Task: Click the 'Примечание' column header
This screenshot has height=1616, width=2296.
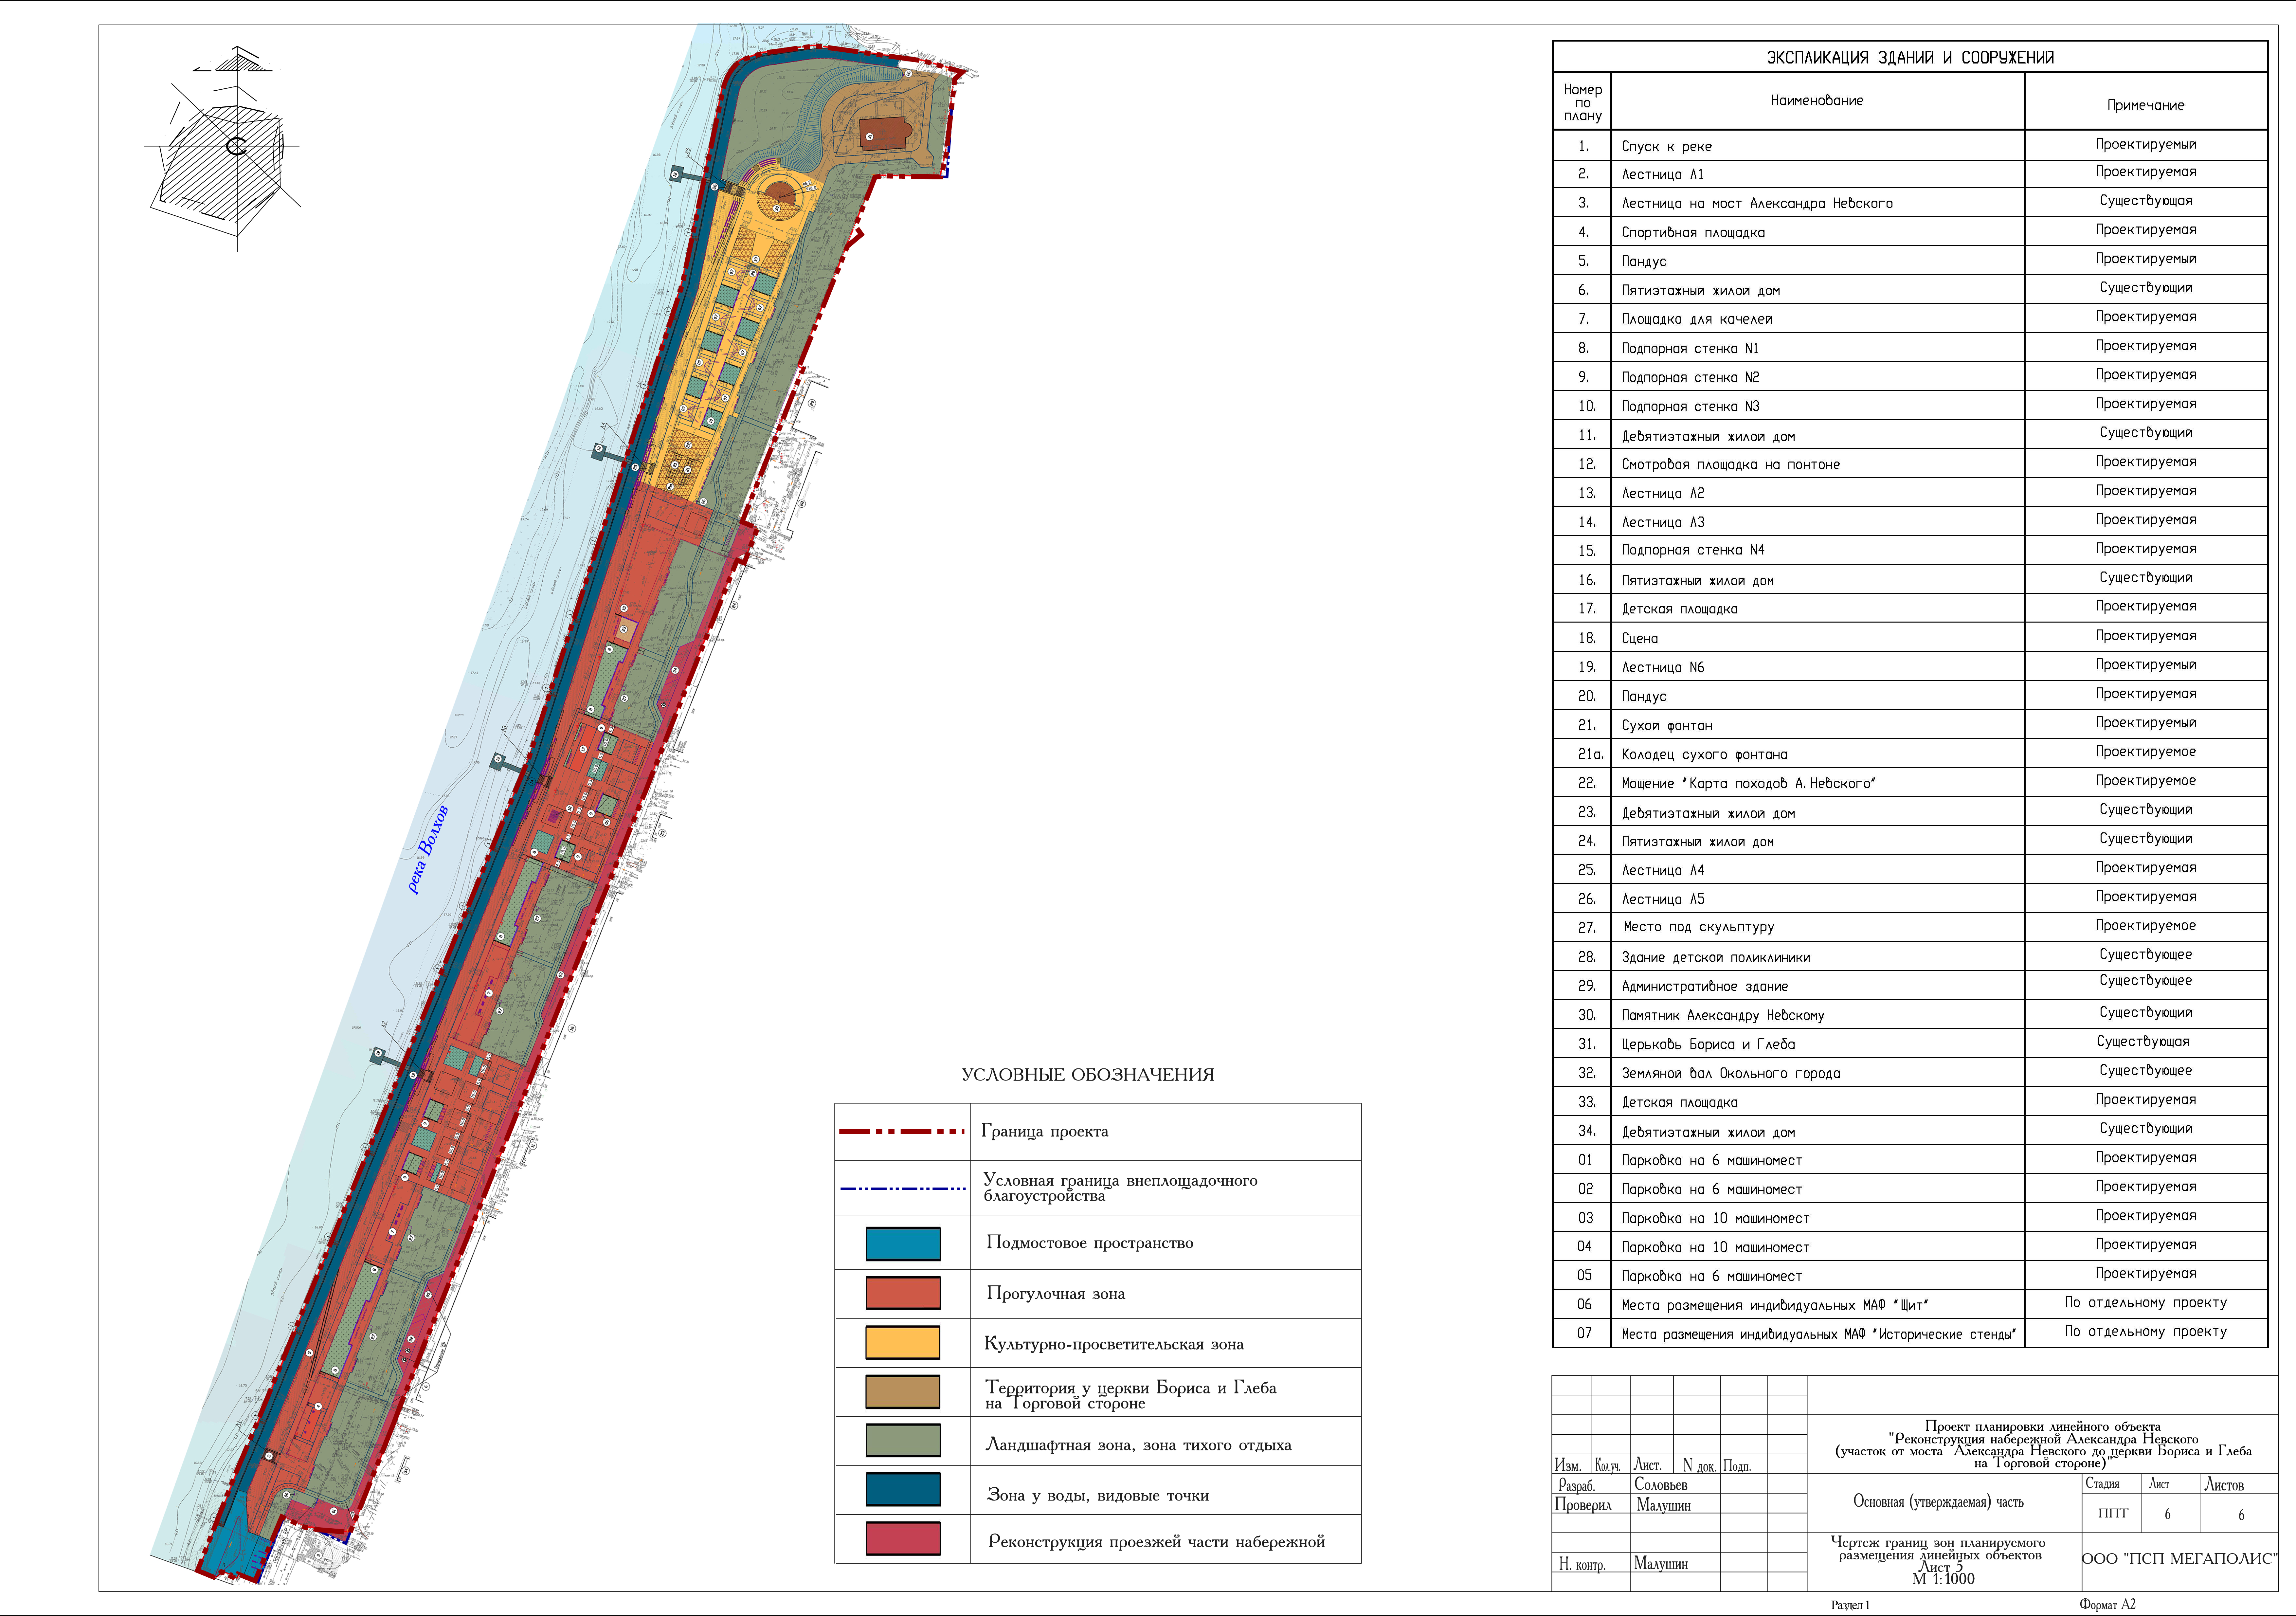Action: [x=2146, y=105]
